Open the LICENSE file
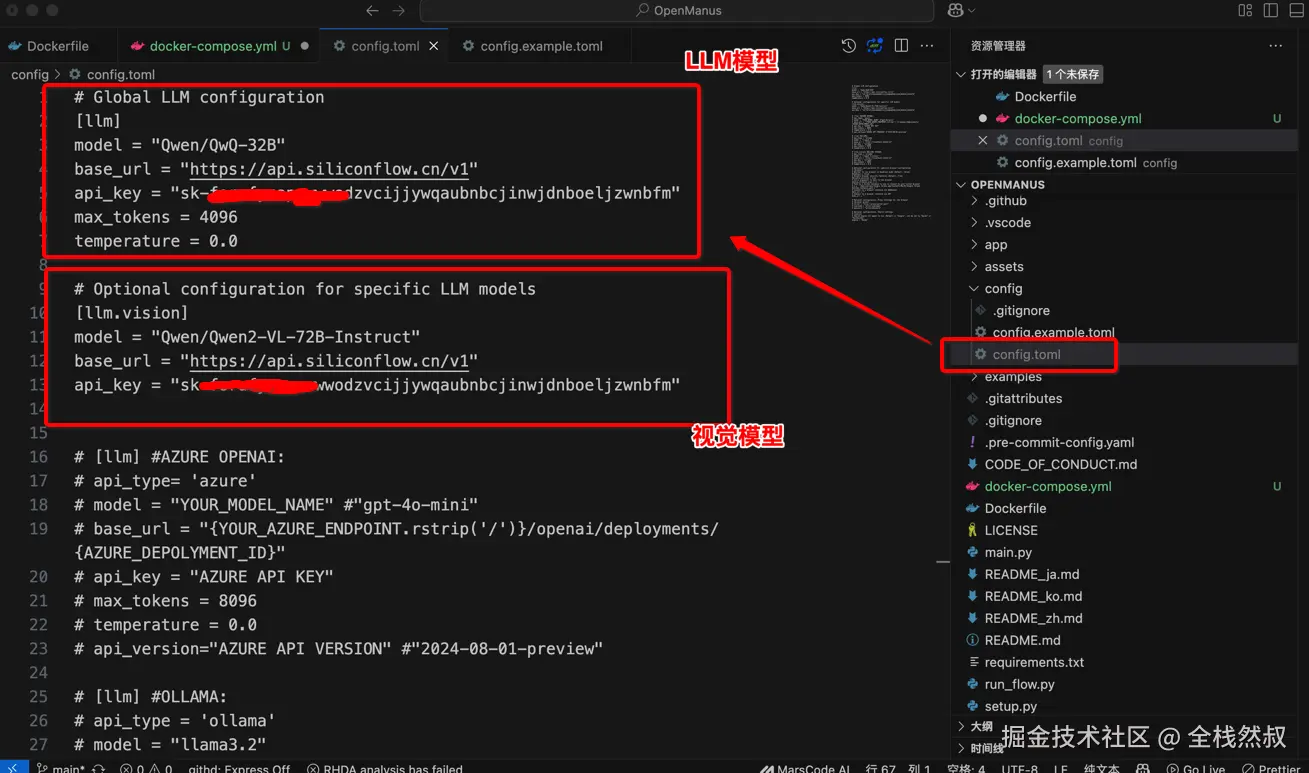Screen dimensions: 1309x773 click(1011, 531)
